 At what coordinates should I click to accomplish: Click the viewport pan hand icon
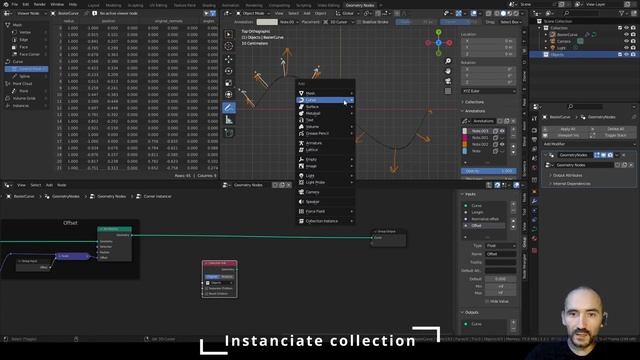(448, 71)
